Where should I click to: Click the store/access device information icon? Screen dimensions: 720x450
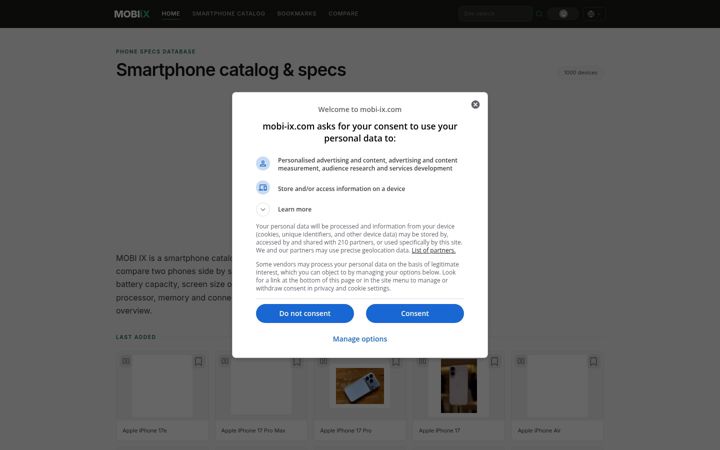pyautogui.click(x=263, y=188)
